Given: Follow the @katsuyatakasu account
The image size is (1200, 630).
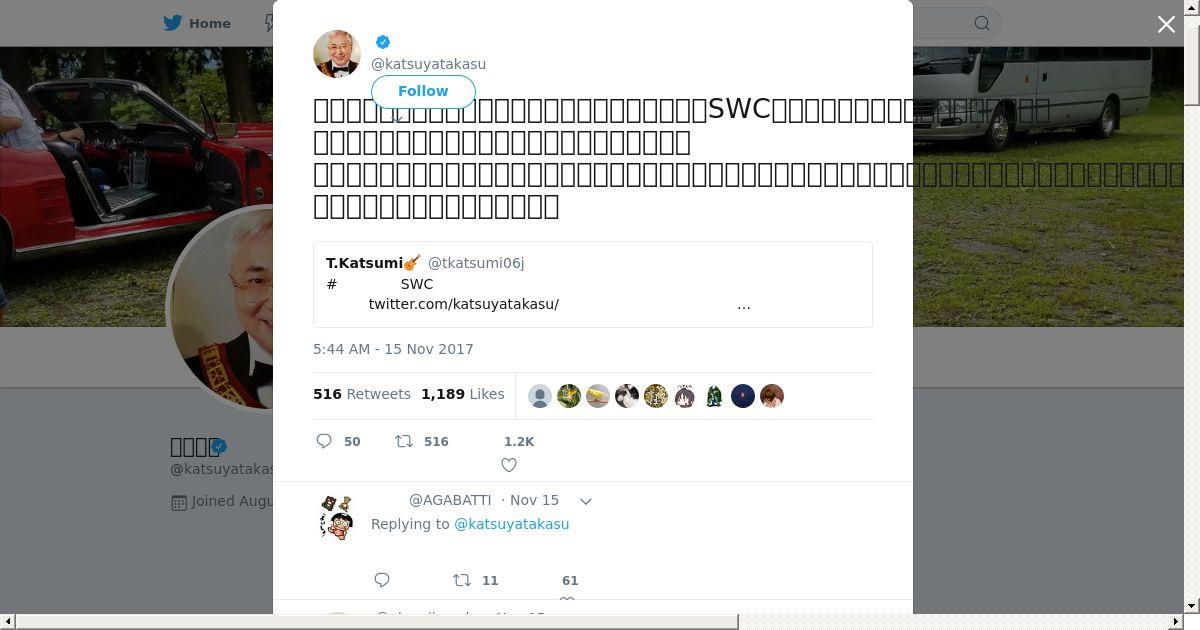Looking at the screenshot, I should 423,91.
